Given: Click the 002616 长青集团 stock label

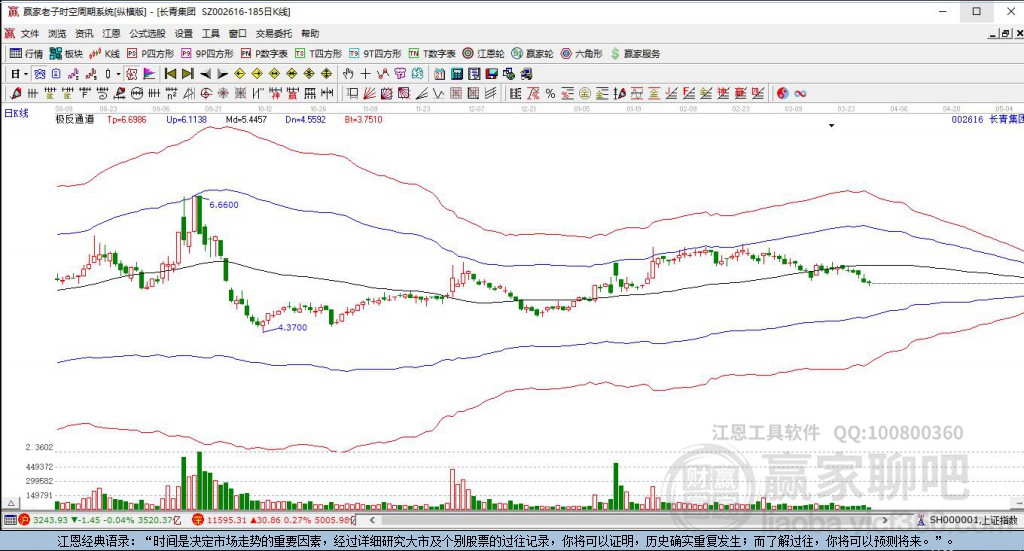Looking at the screenshot, I should click(x=987, y=119).
